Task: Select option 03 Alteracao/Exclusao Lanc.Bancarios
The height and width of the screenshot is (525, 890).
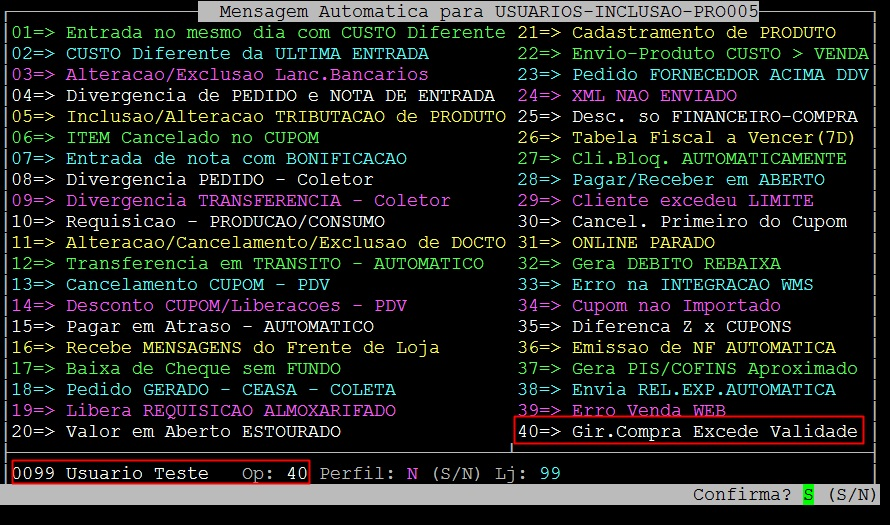Action: tap(220, 75)
